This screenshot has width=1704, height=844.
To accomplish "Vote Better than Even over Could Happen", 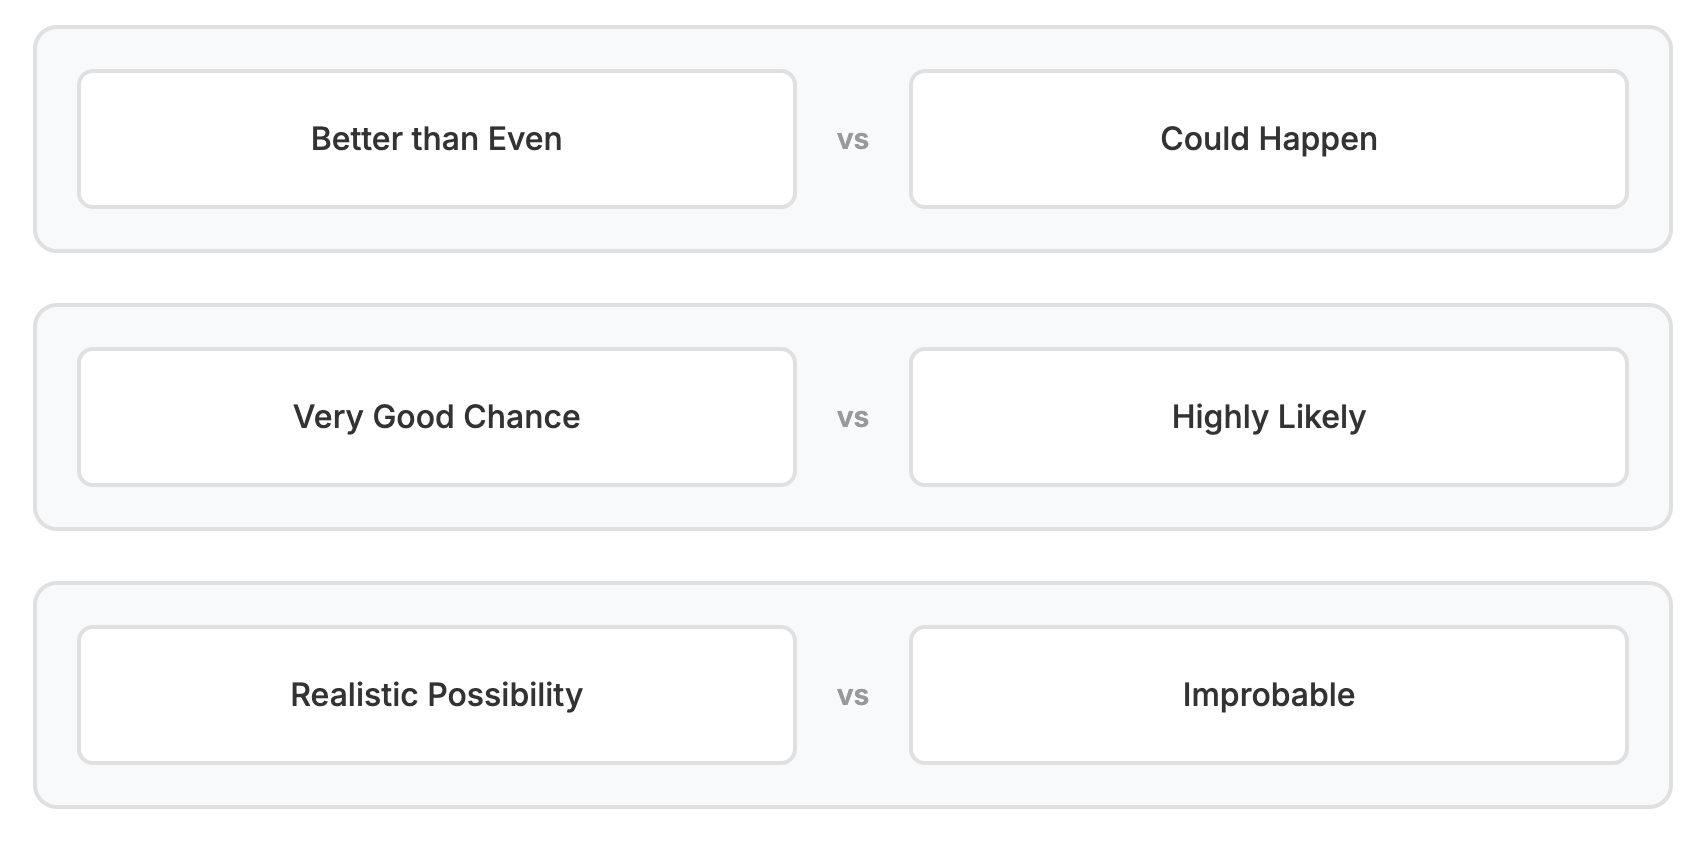I will click(437, 139).
